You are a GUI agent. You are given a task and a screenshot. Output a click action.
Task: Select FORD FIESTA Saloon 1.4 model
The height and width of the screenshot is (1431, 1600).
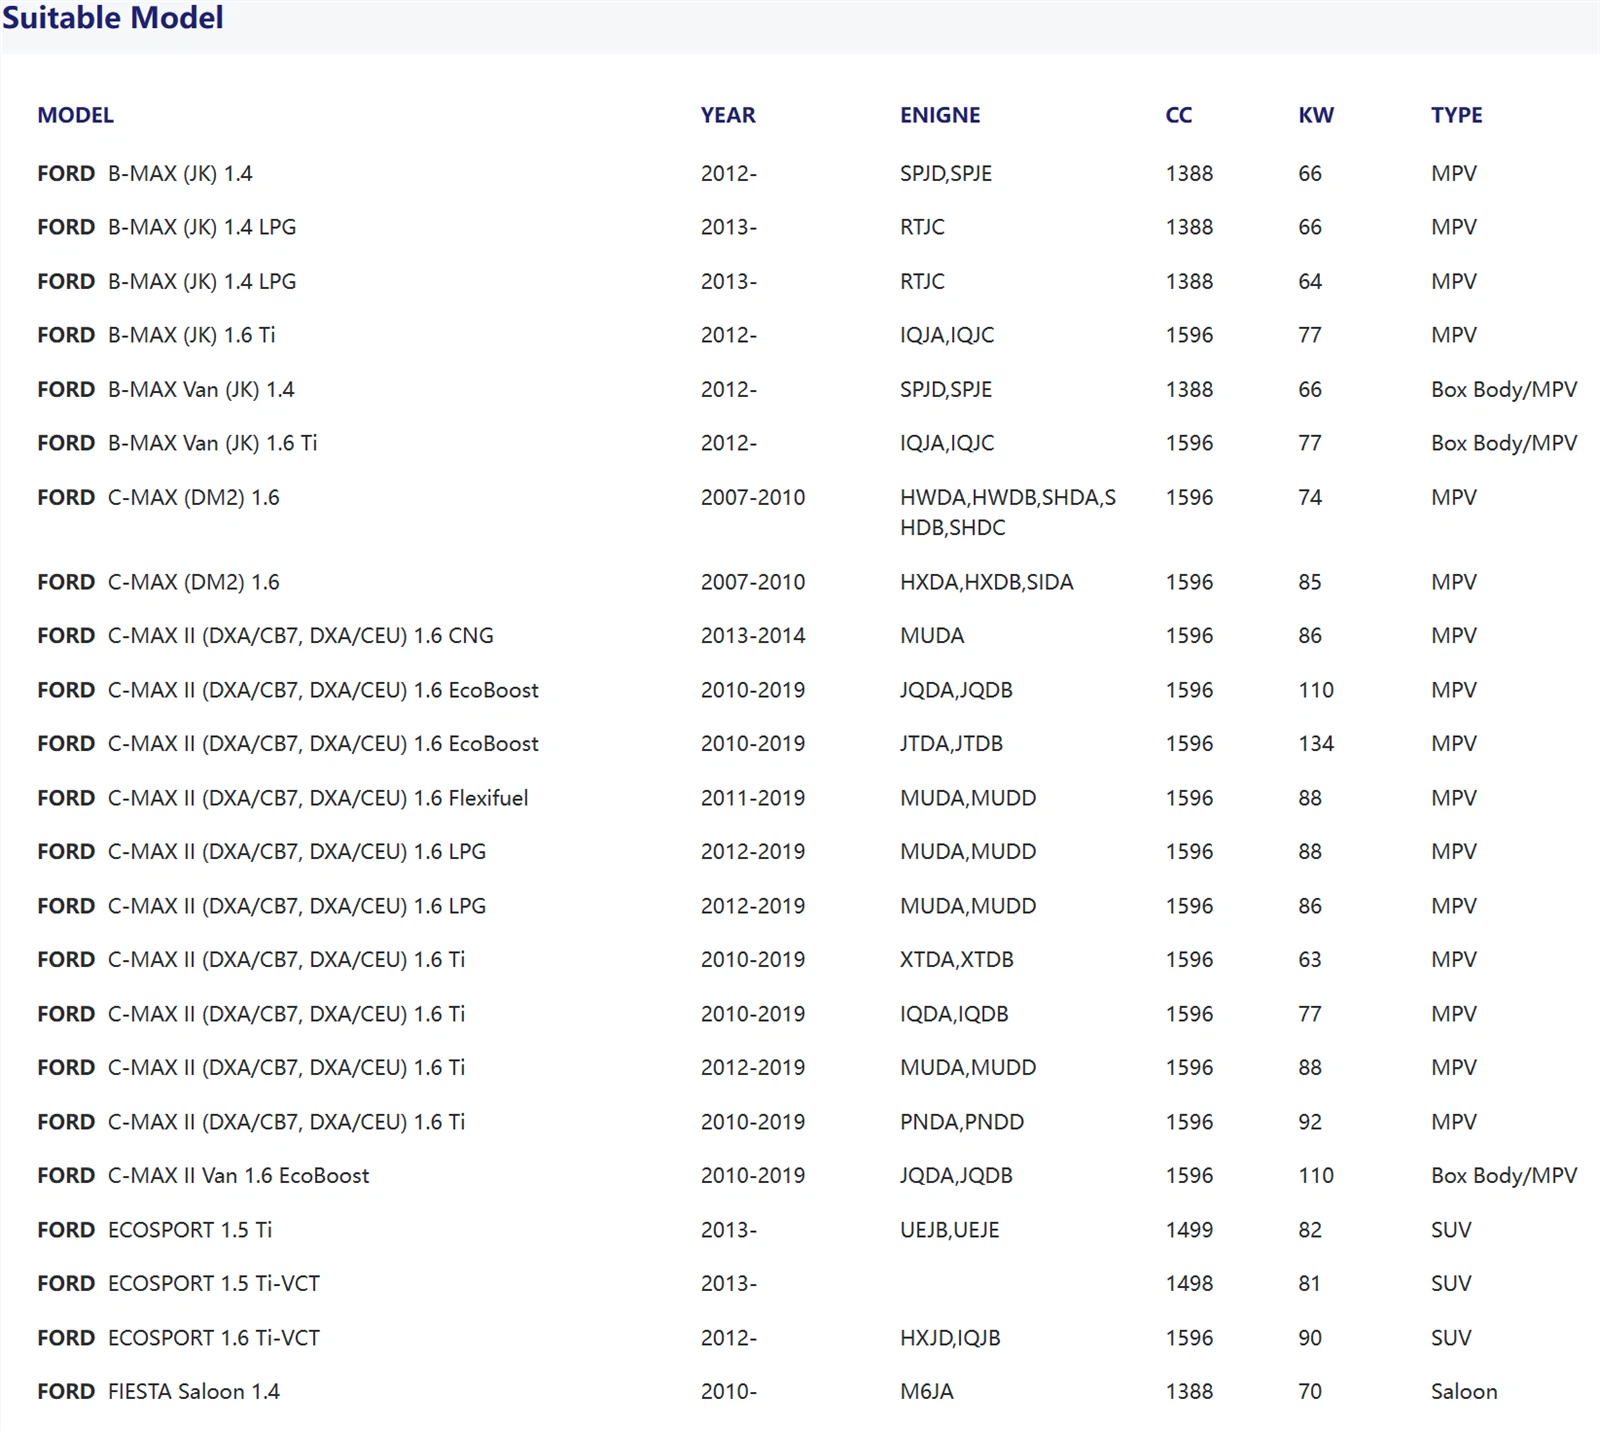pyautogui.click(x=159, y=1391)
